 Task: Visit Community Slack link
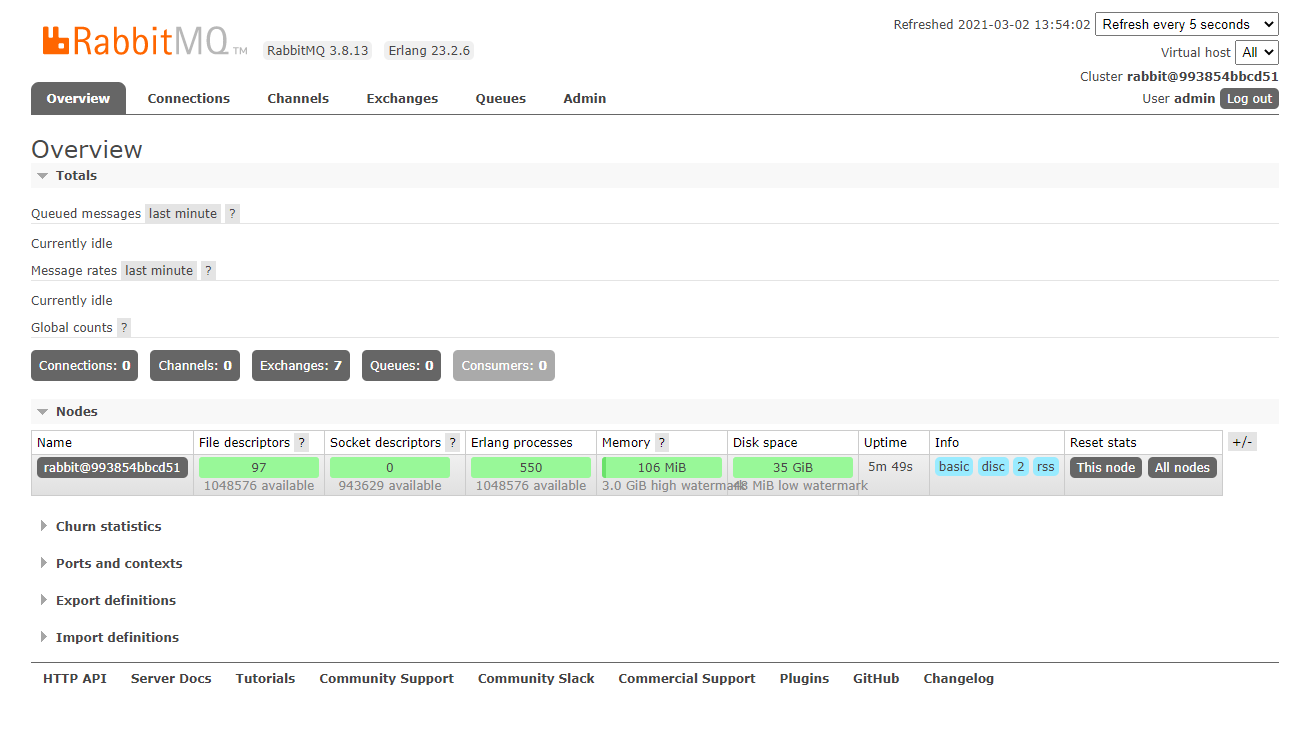[x=536, y=678]
